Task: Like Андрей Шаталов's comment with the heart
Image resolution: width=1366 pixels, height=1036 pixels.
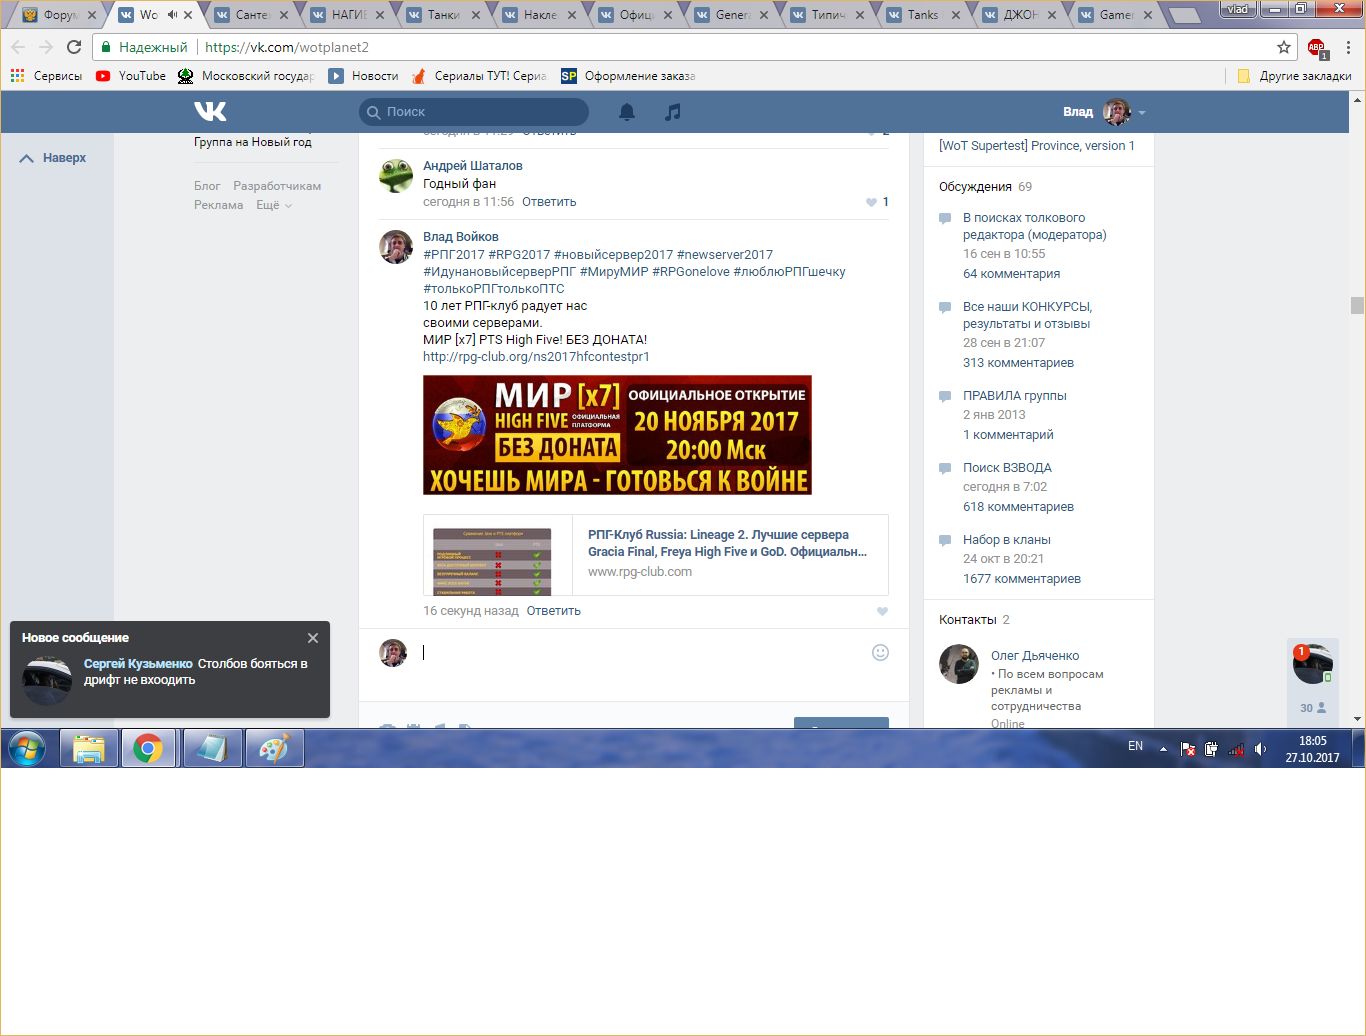Action: click(871, 202)
